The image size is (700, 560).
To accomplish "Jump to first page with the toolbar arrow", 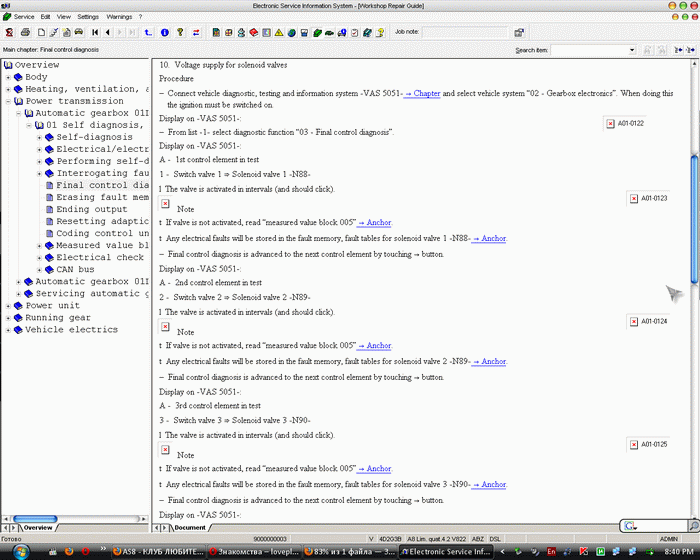I will tap(94, 33).
